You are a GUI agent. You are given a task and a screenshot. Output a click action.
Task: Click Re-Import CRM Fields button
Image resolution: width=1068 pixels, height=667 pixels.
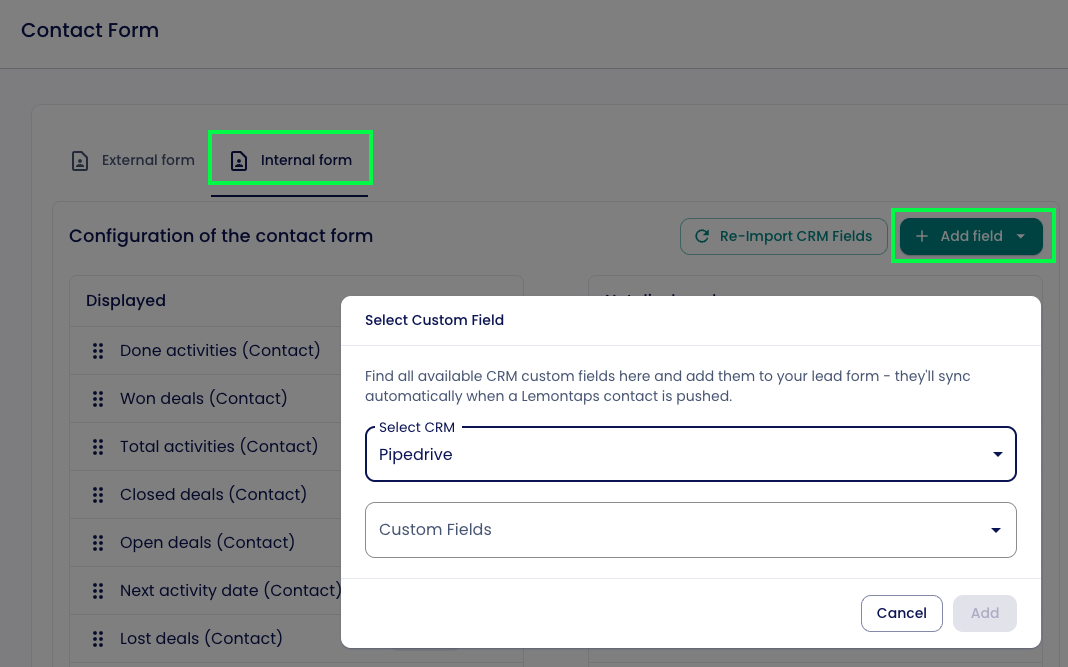pyautogui.click(x=784, y=237)
